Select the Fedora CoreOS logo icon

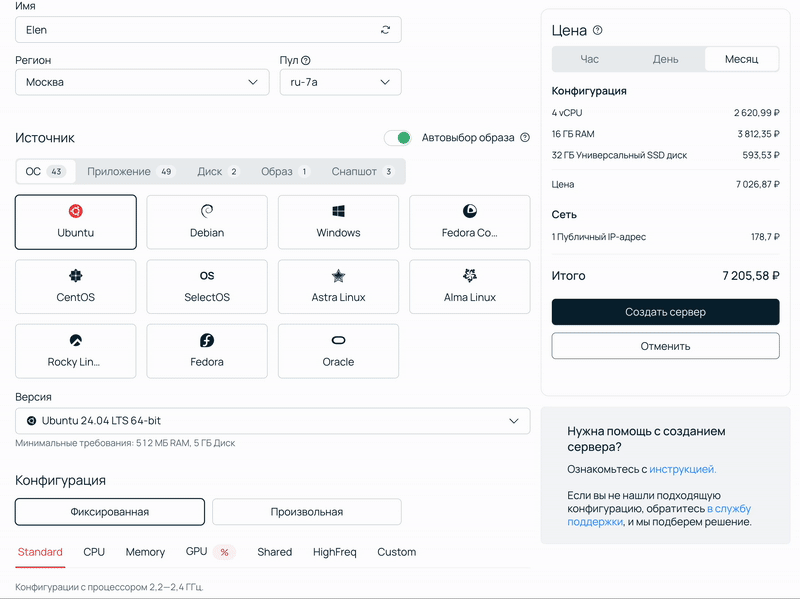pos(469,211)
